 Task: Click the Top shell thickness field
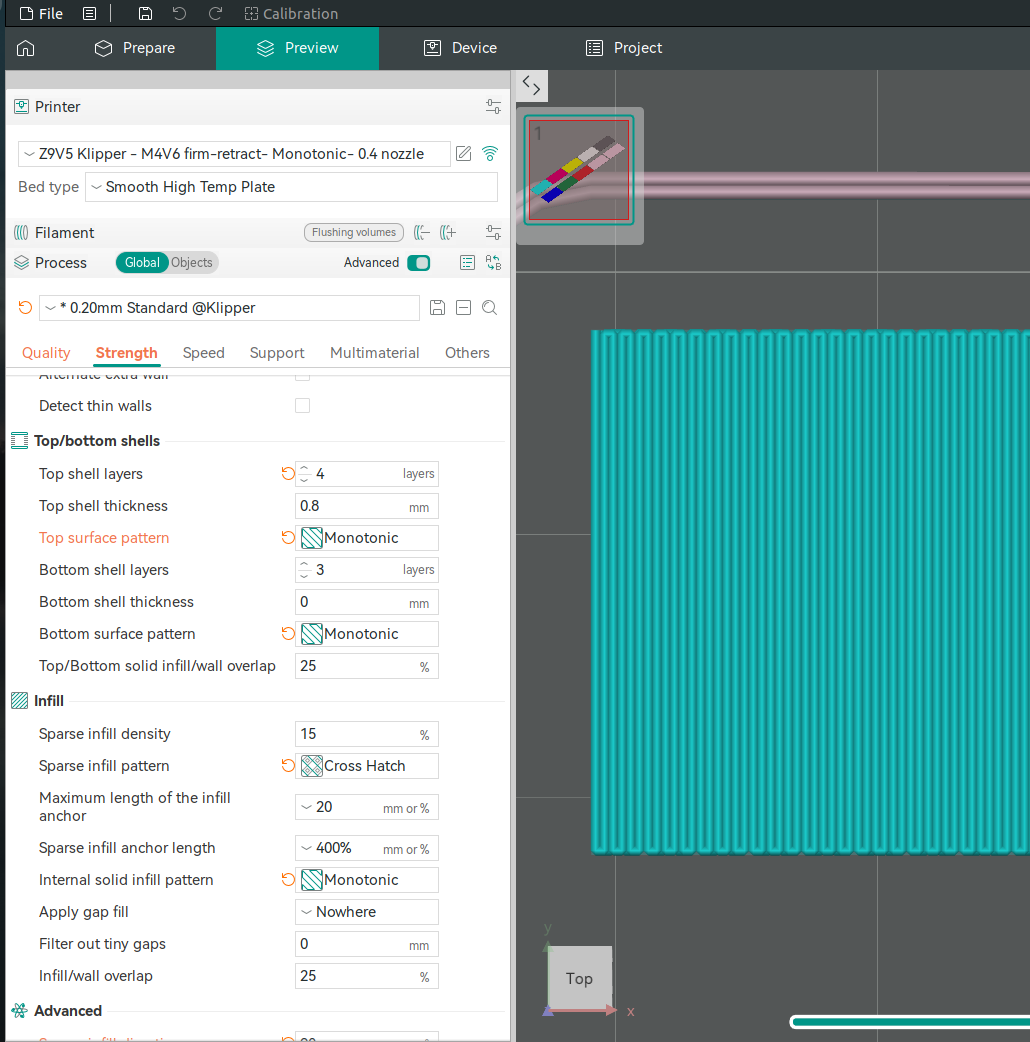[x=367, y=506]
